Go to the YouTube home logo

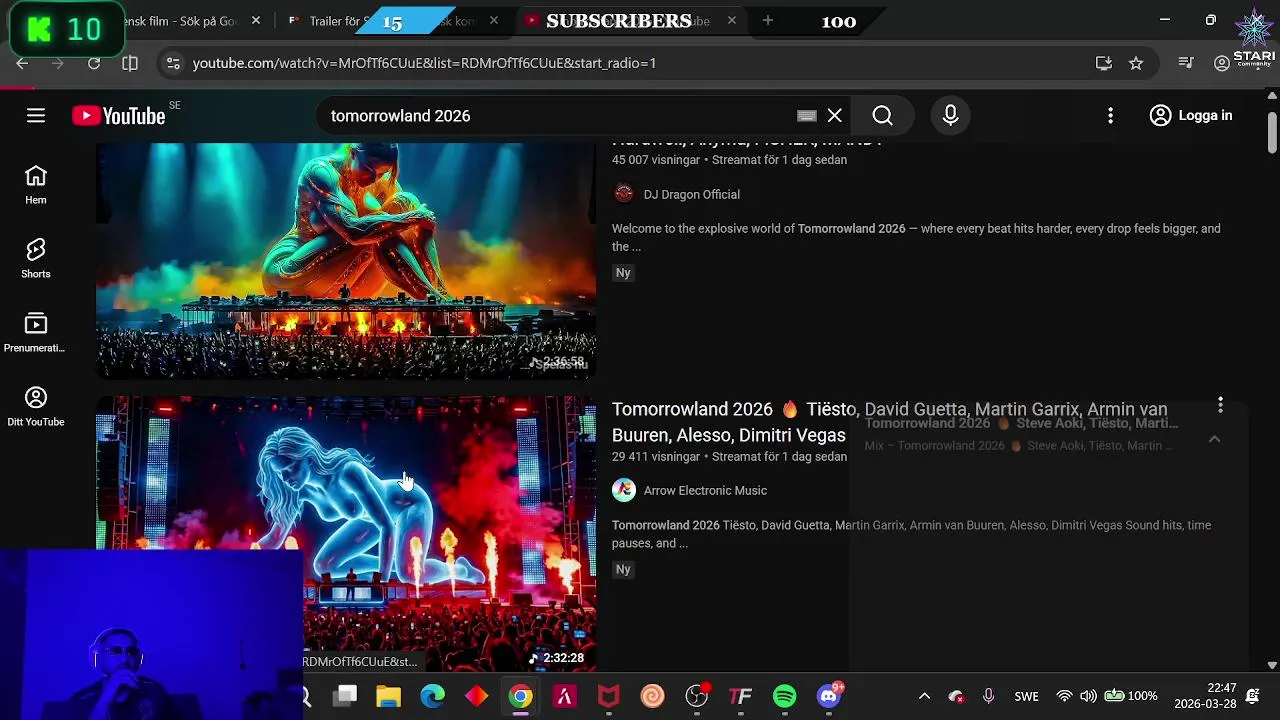tap(119, 116)
